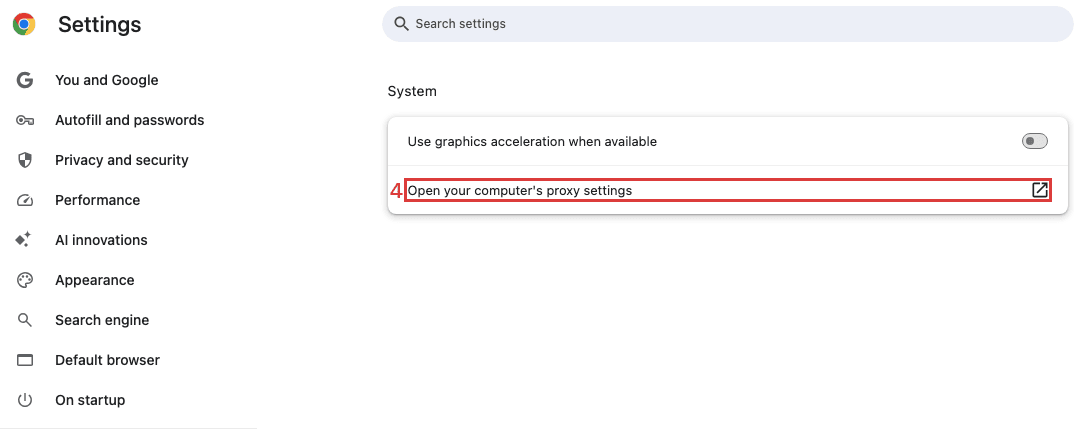Toggle graphics acceleration switch
Viewport: 1074px width, 439px height.
pos(1034,142)
